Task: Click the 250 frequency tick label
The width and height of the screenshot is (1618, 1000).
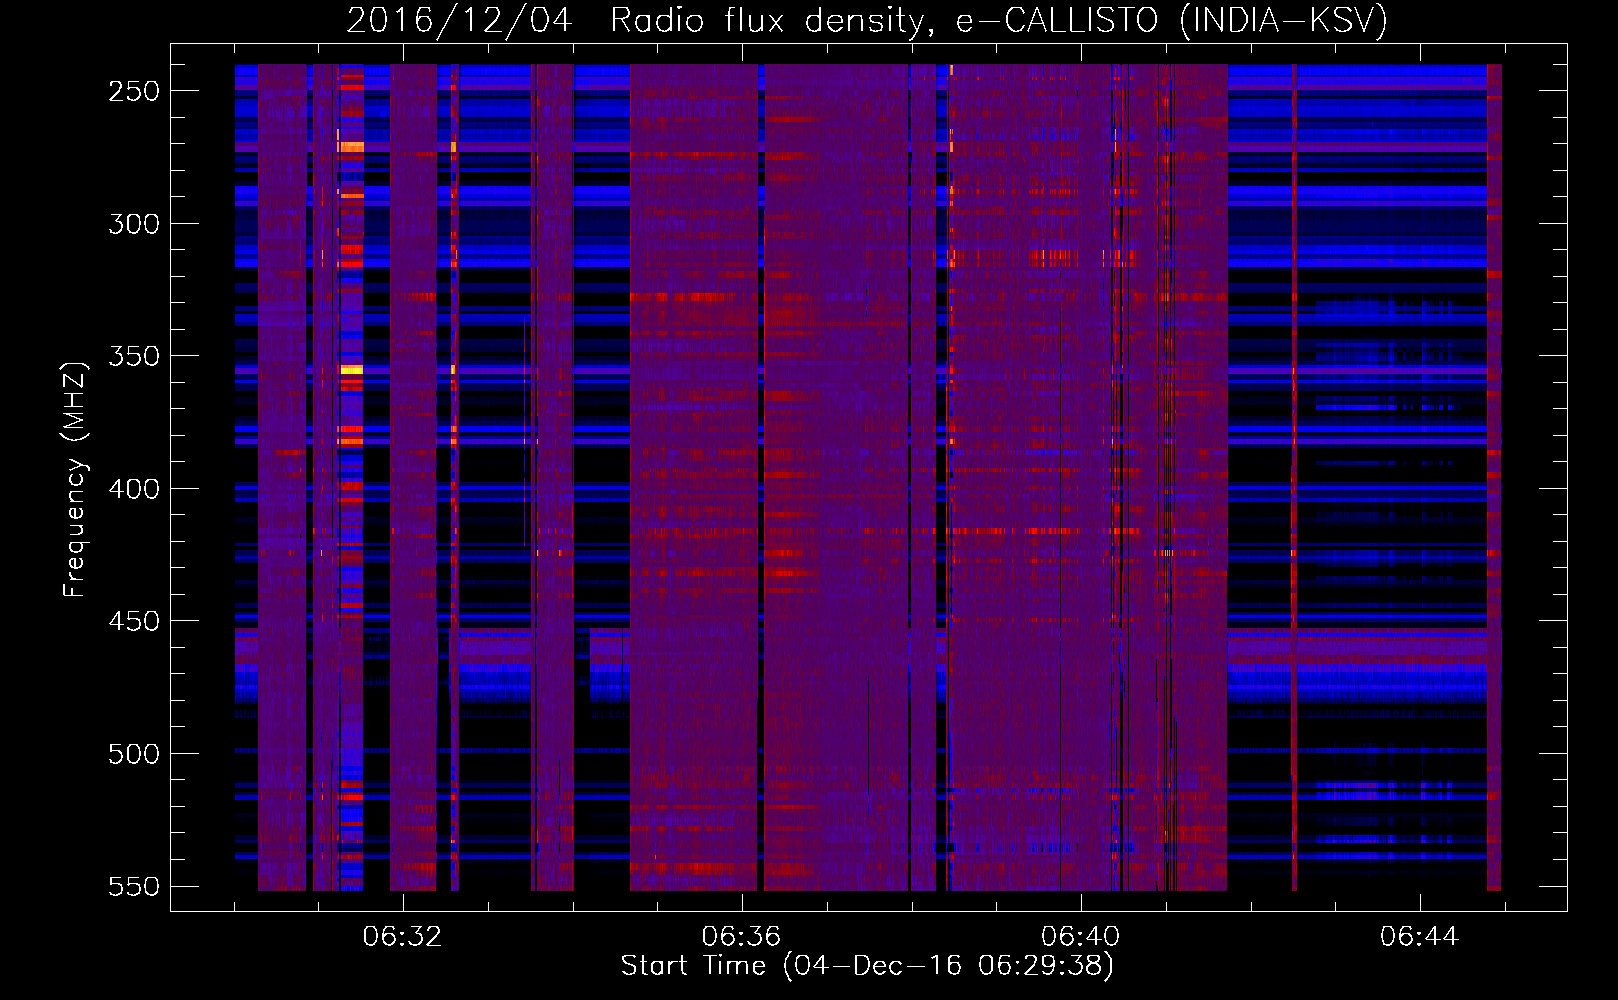Action: click(x=134, y=91)
